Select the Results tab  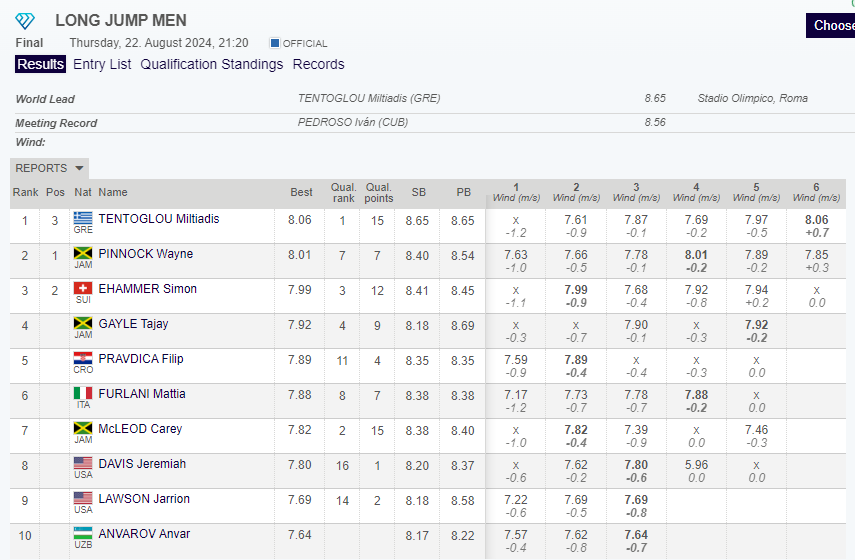41,64
